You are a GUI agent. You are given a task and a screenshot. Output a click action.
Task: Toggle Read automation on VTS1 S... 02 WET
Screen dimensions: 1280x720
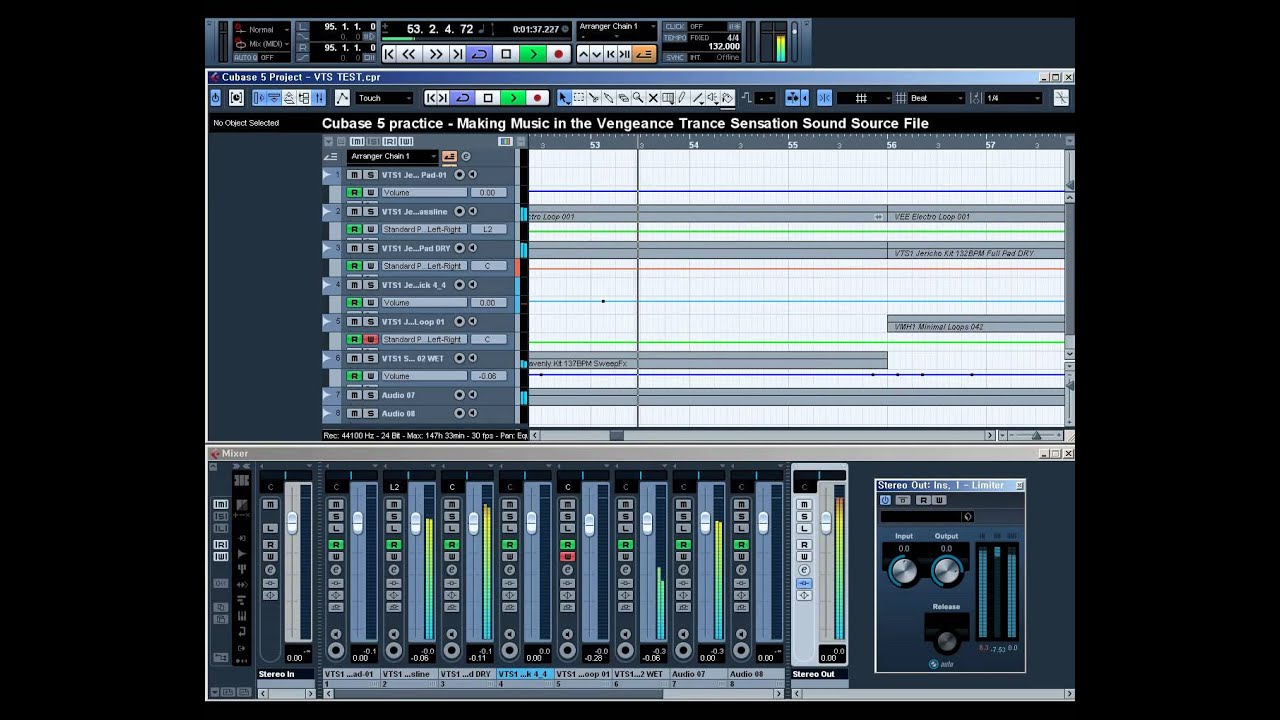click(354, 376)
